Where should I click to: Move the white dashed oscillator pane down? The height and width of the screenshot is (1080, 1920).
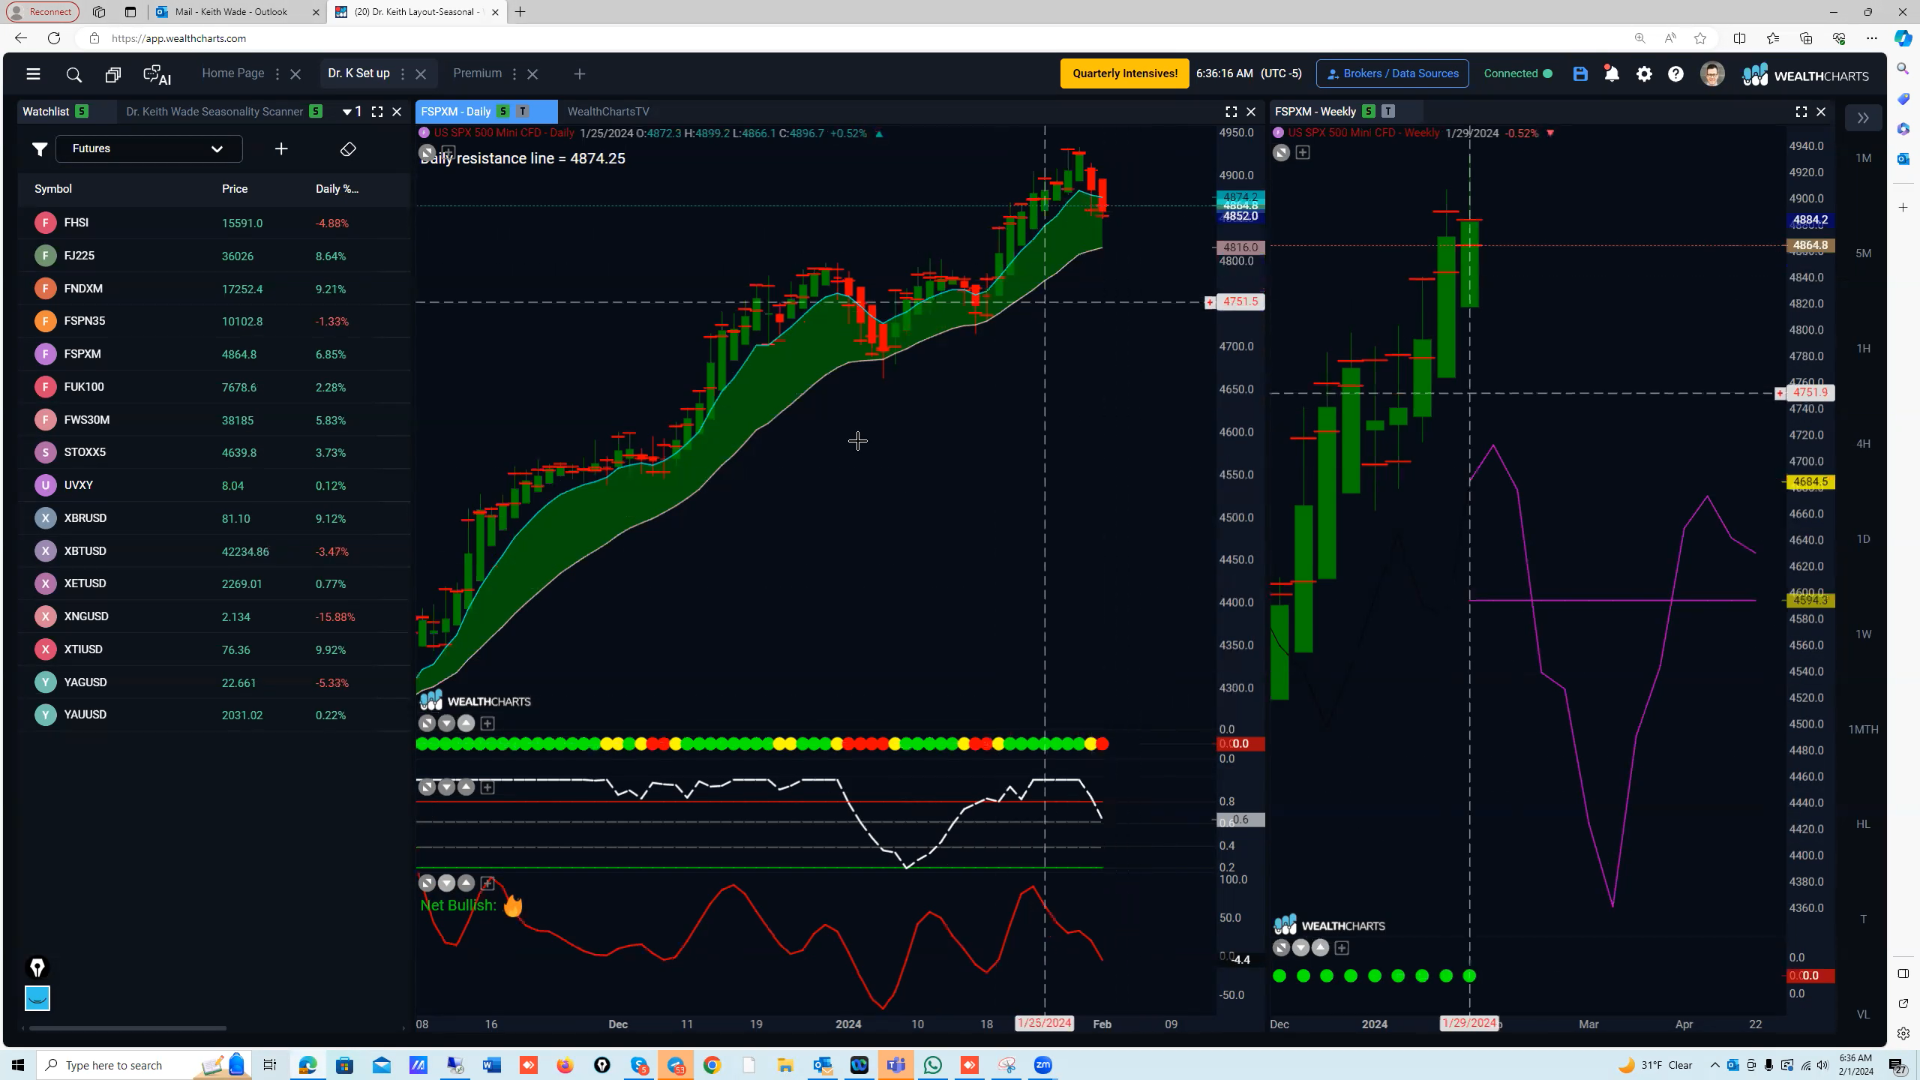click(446, 788)
